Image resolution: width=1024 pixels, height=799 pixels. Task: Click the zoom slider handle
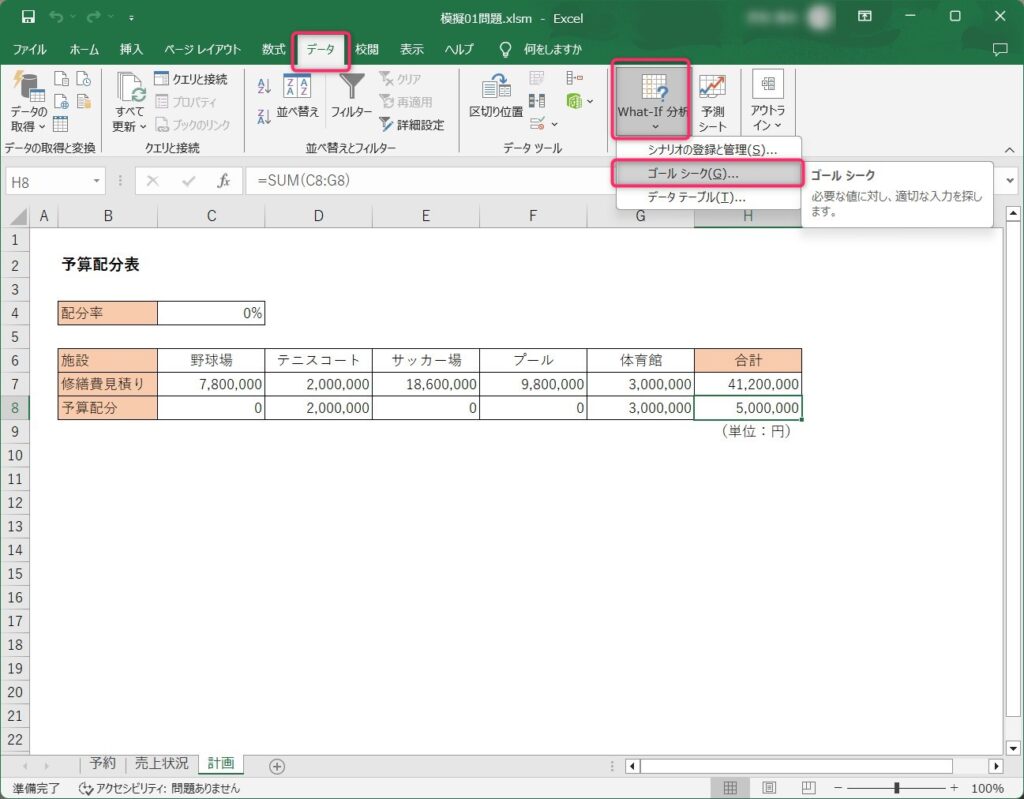(897, 788)
